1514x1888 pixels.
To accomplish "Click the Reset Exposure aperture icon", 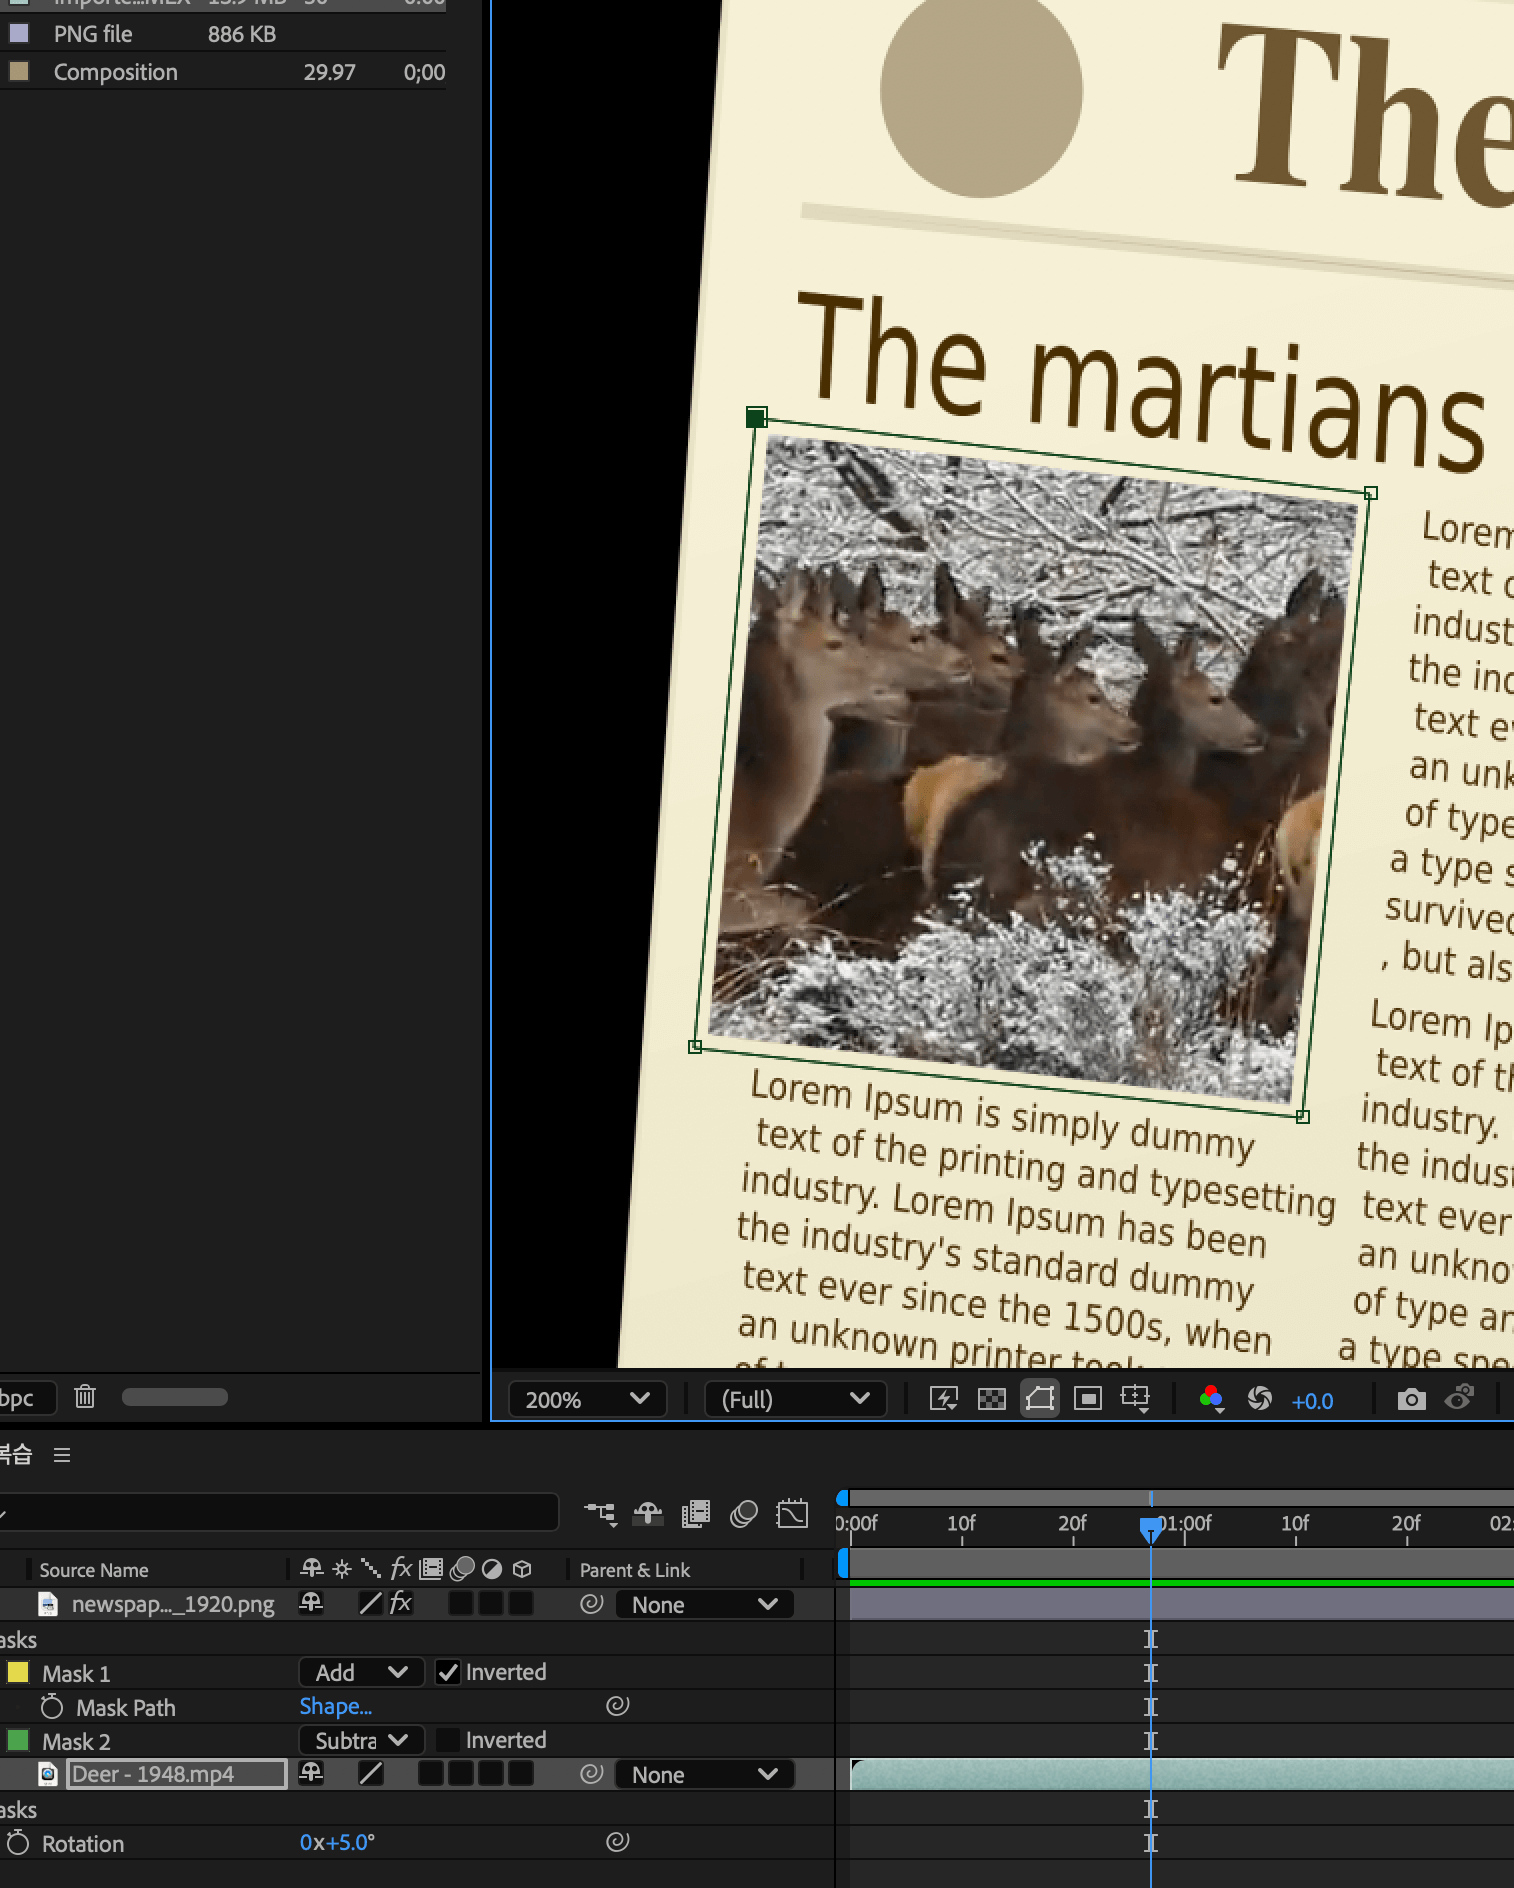I will tap(1260, 1399).
